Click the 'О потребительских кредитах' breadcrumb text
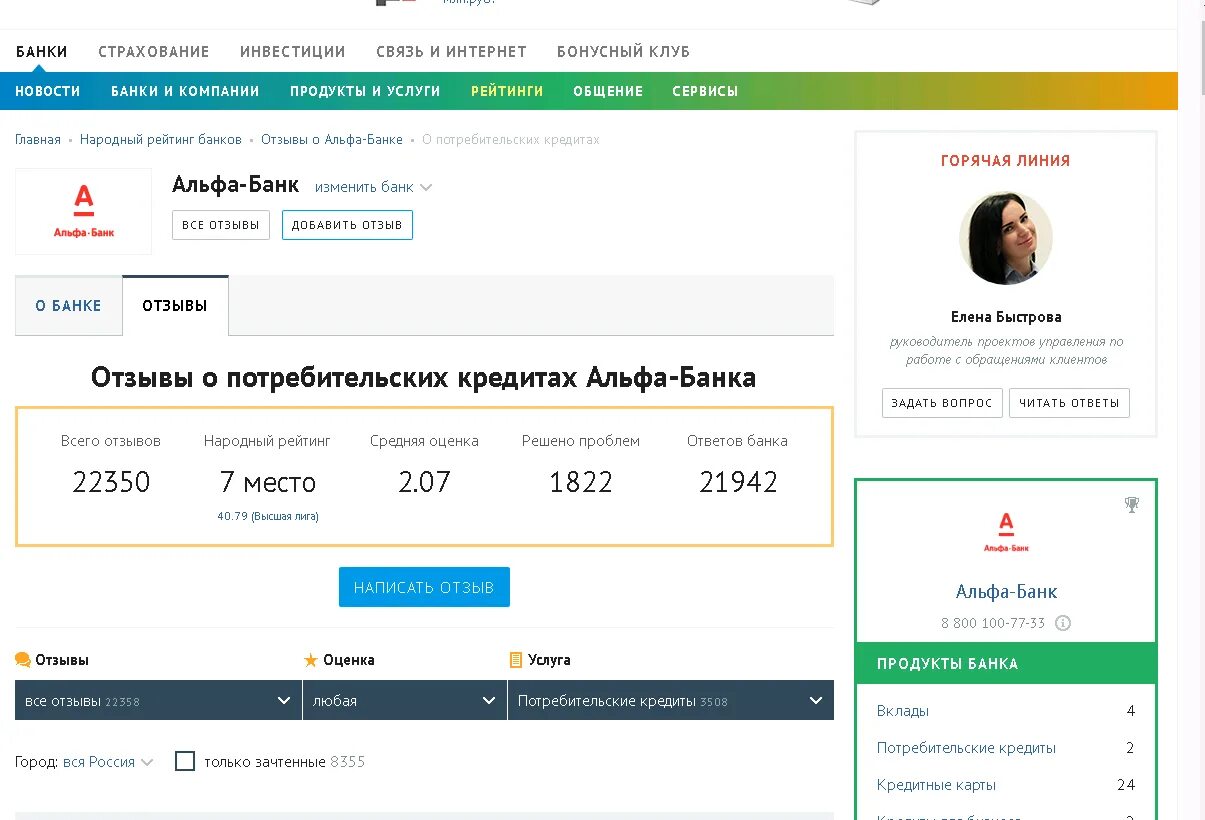Image resolution: width=1205 pixels, height=820 pixels. coord(511,140)
